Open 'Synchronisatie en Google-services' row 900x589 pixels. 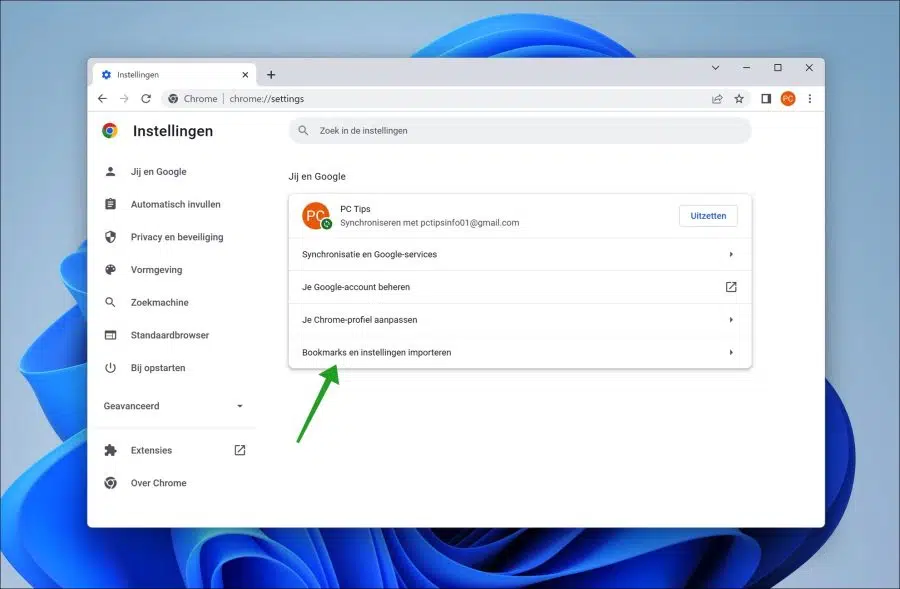(x=520, y=254)
